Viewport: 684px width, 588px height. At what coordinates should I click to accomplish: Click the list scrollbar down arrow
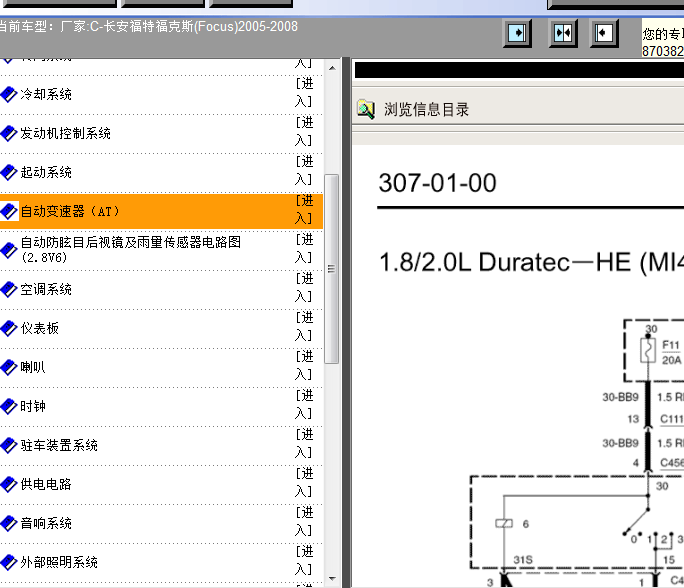point(332,578)
